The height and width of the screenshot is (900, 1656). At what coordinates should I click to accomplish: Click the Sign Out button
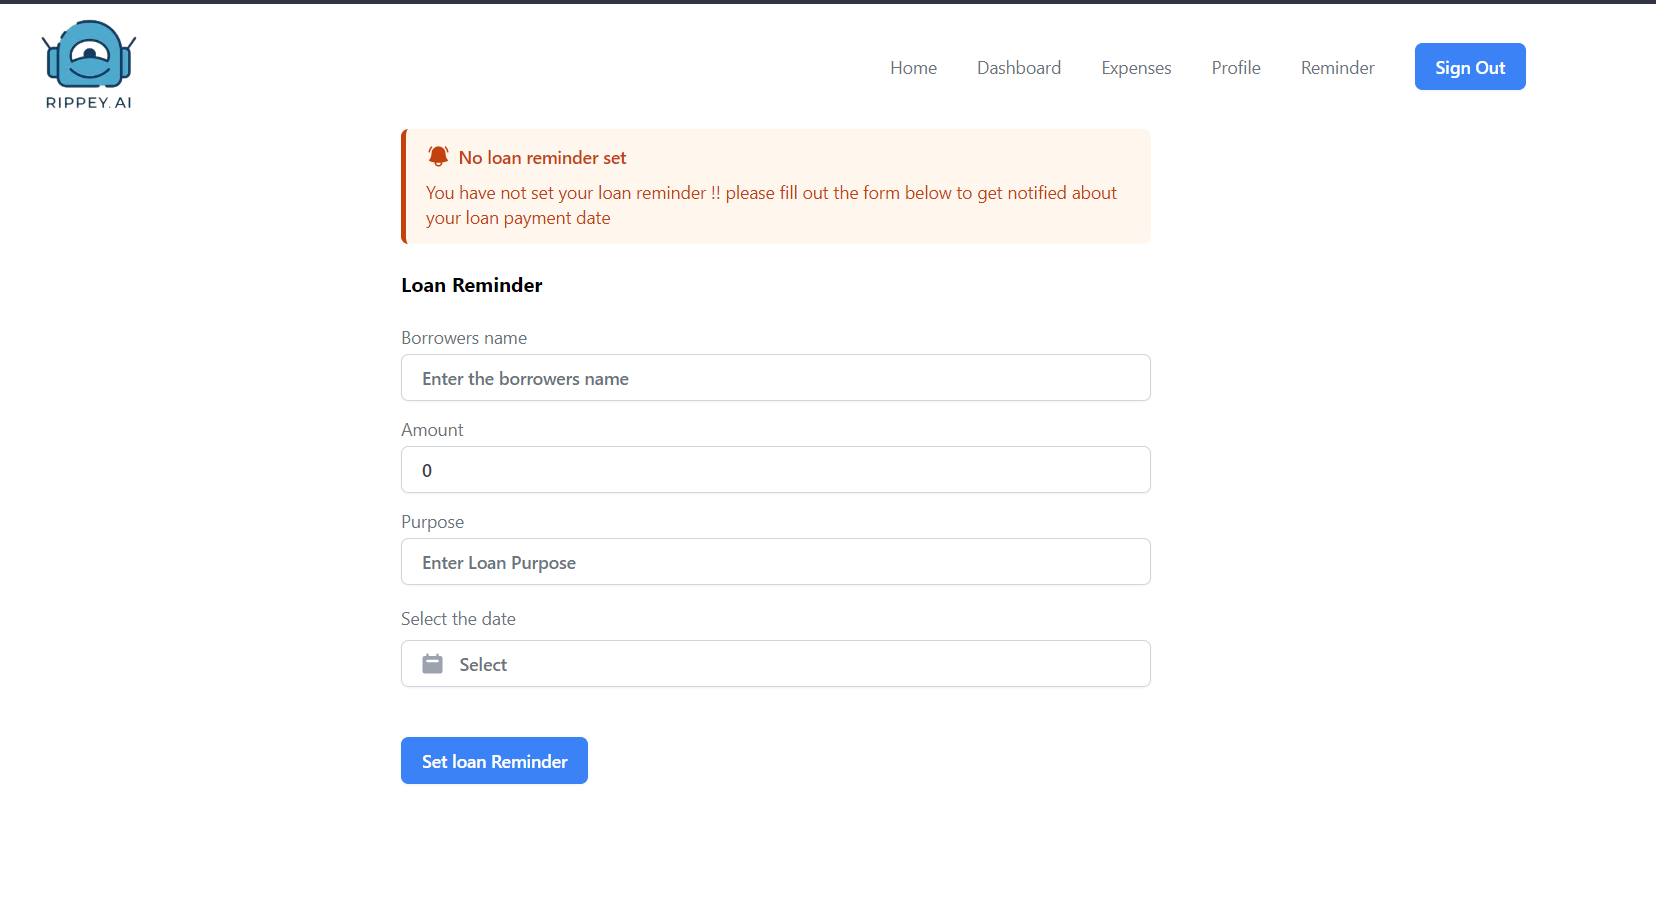(1469, 66)
